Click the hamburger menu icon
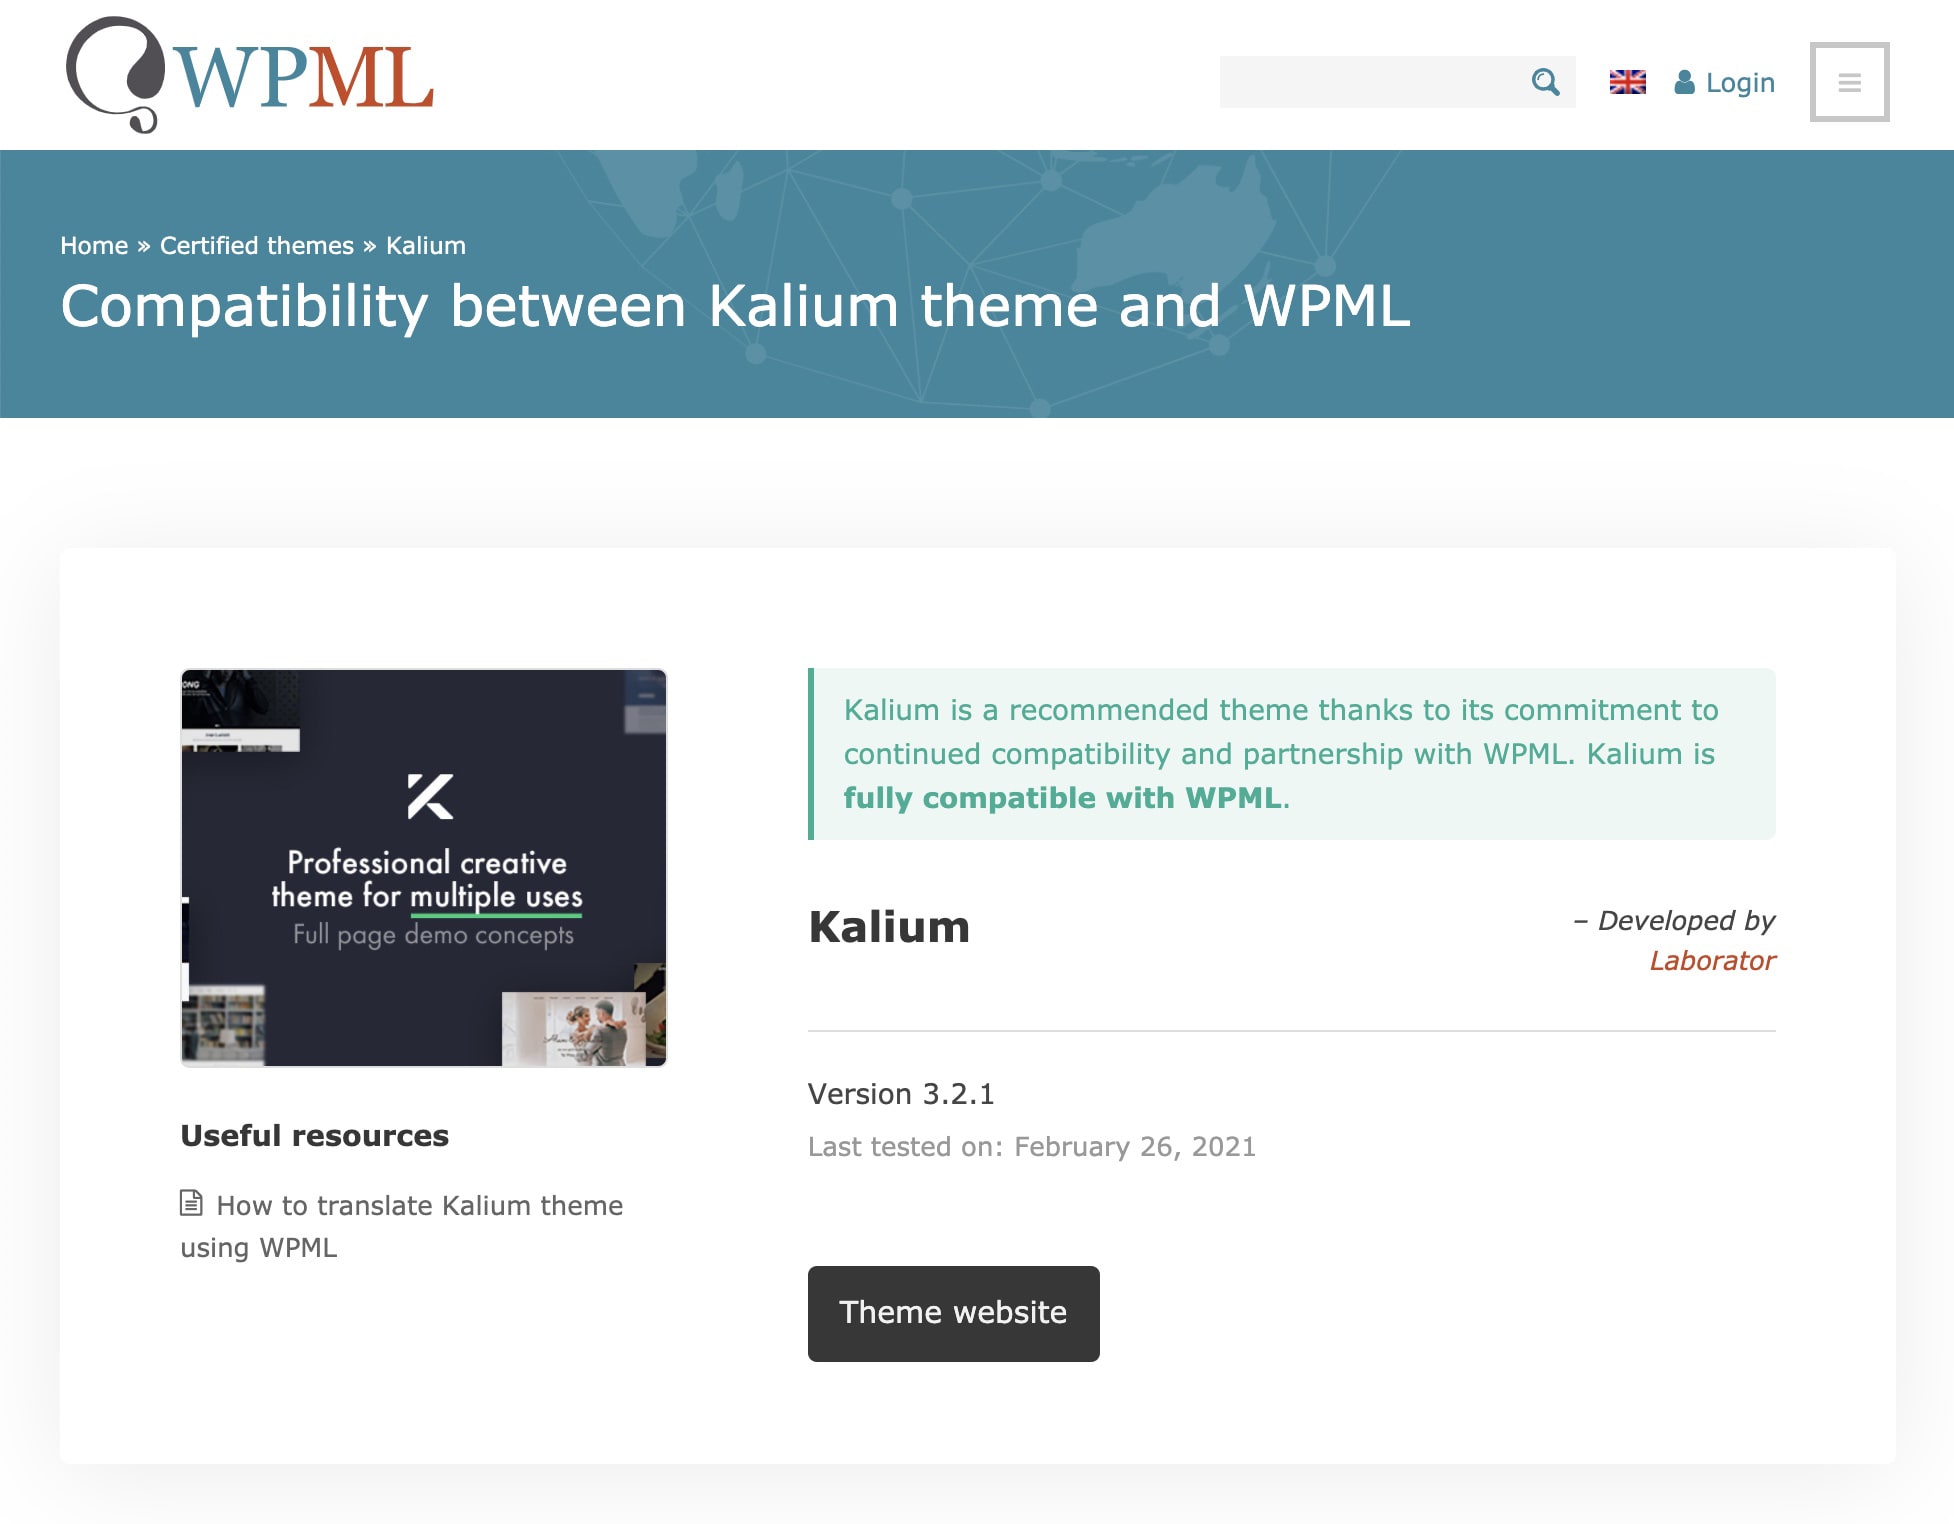Screen dimensions: 1954x1524 pyautogui.click(x=1848, y=81)
